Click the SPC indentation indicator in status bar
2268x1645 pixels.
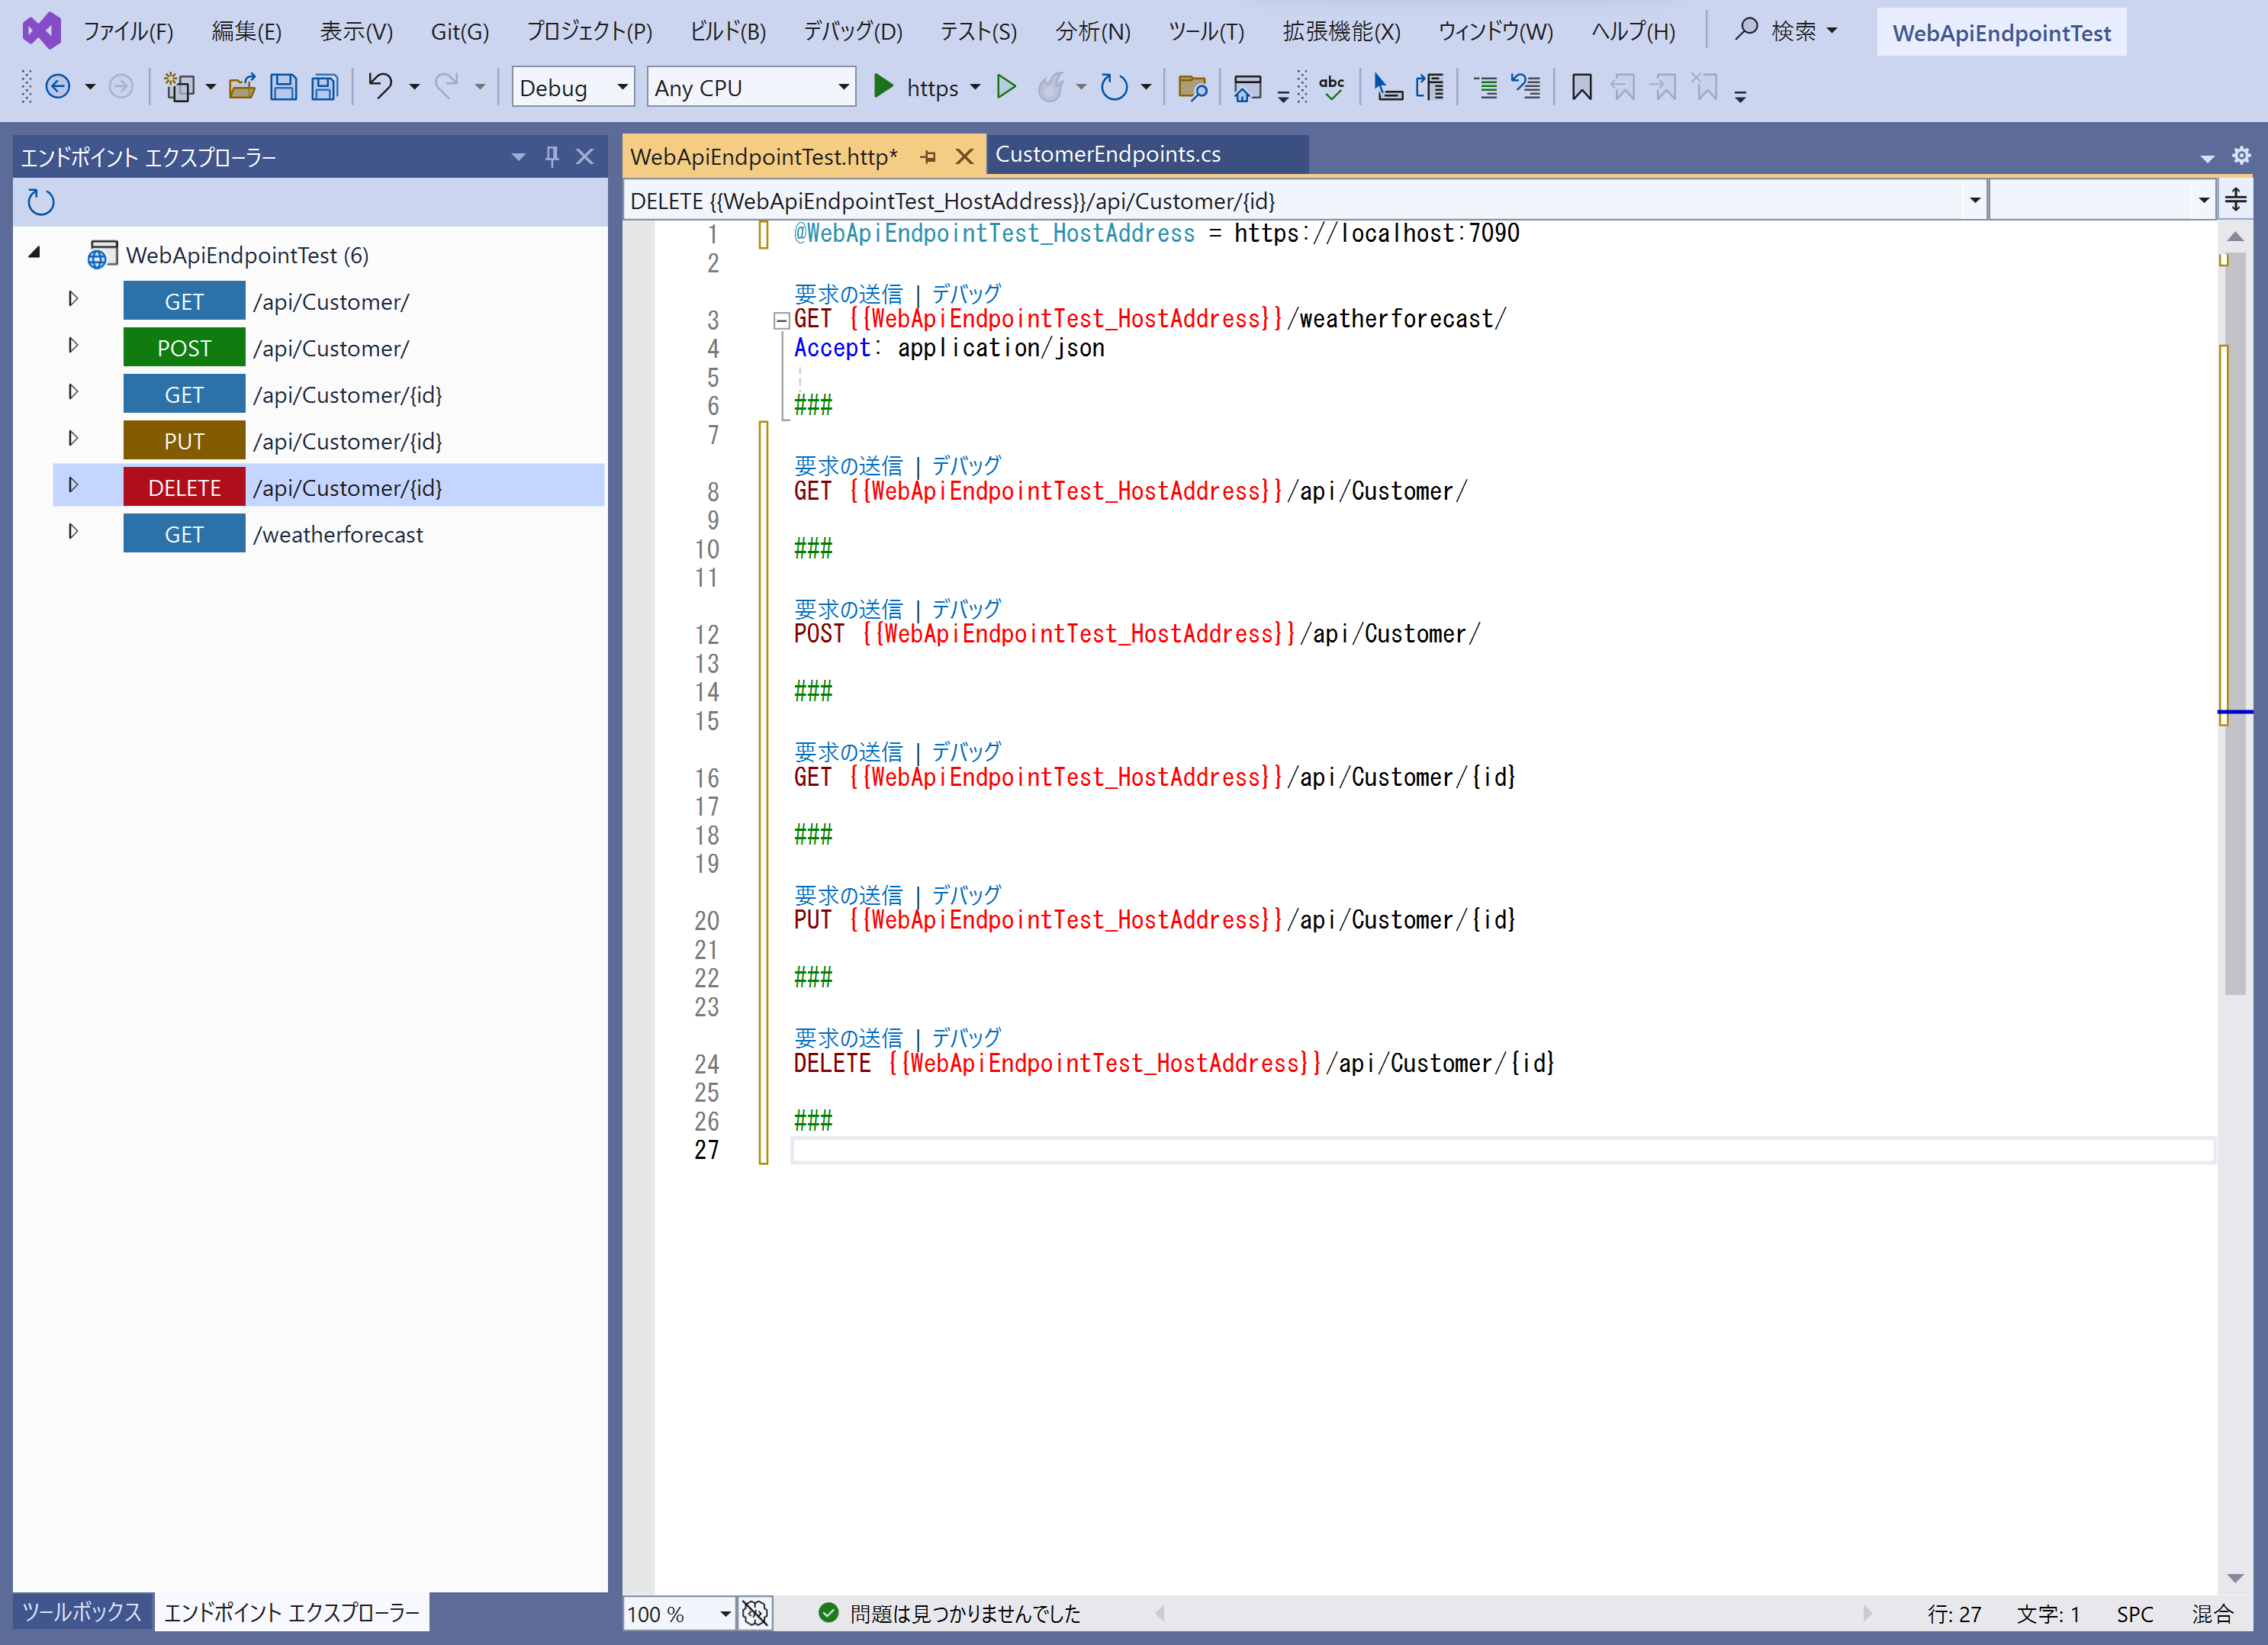tap(2135, 1614)
